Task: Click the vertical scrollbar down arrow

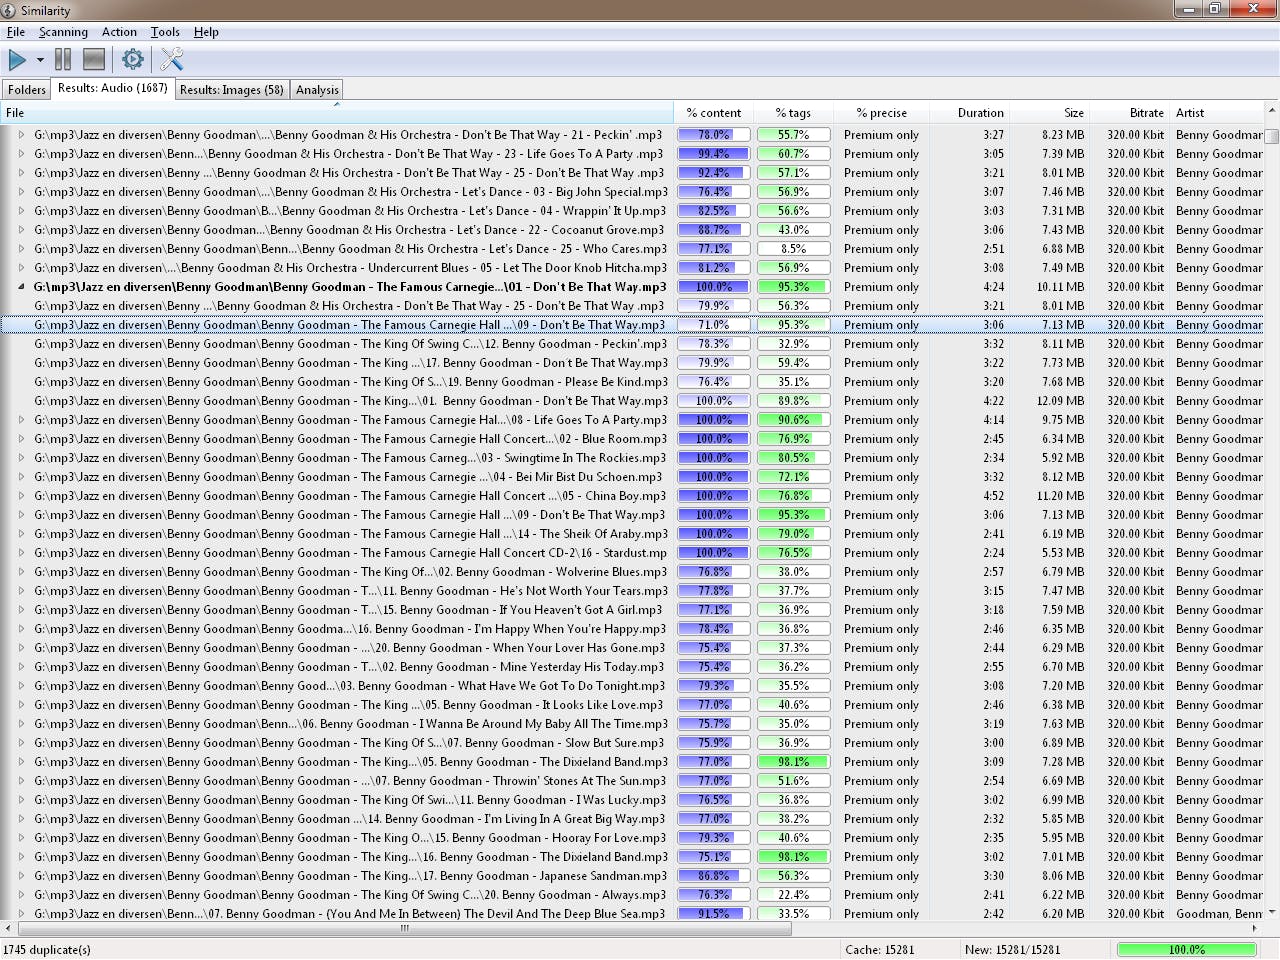Action: tap(1271, 911)
